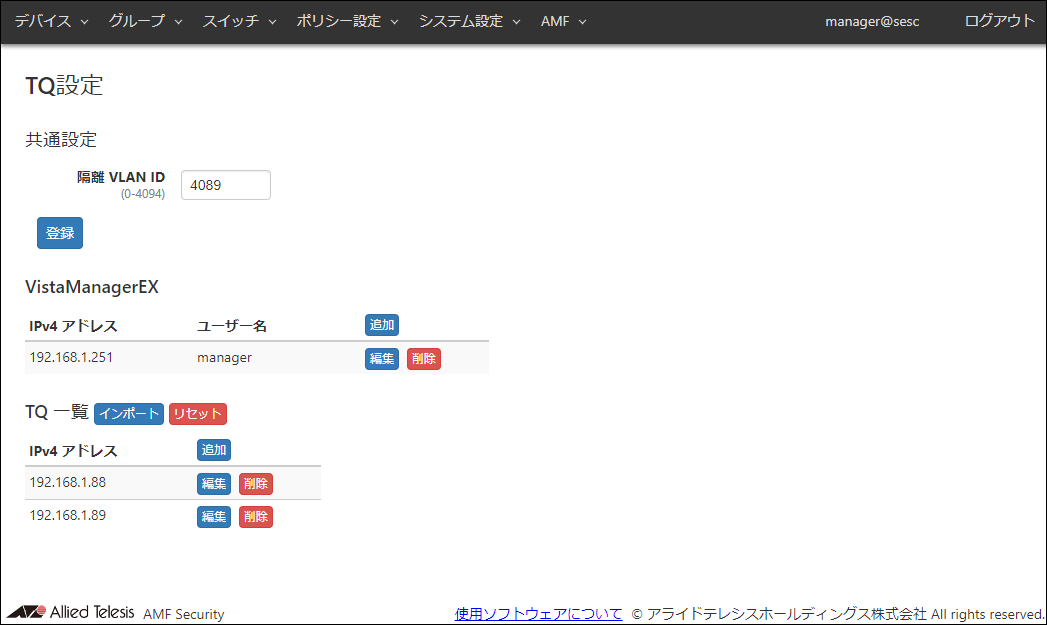Expand the グループ menu

tap(145, 21)
